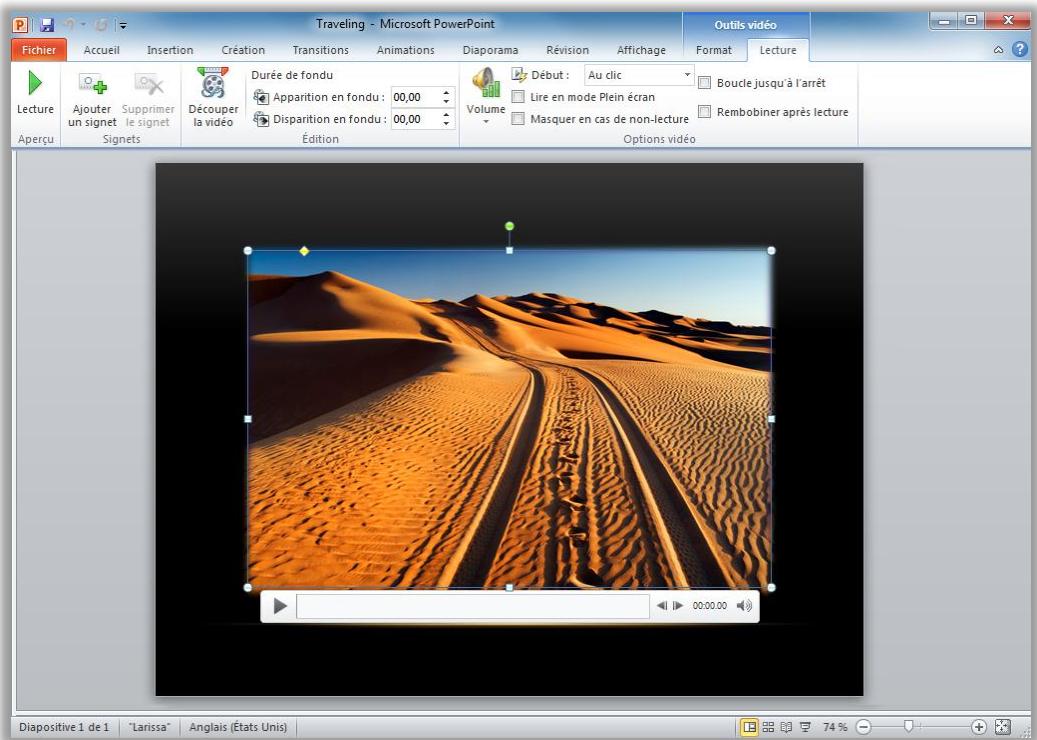The height and width of the screenshot is (740, 1037).
Task: Switch to Normal view icon in status bar
Action: click(x=749, y=727)
